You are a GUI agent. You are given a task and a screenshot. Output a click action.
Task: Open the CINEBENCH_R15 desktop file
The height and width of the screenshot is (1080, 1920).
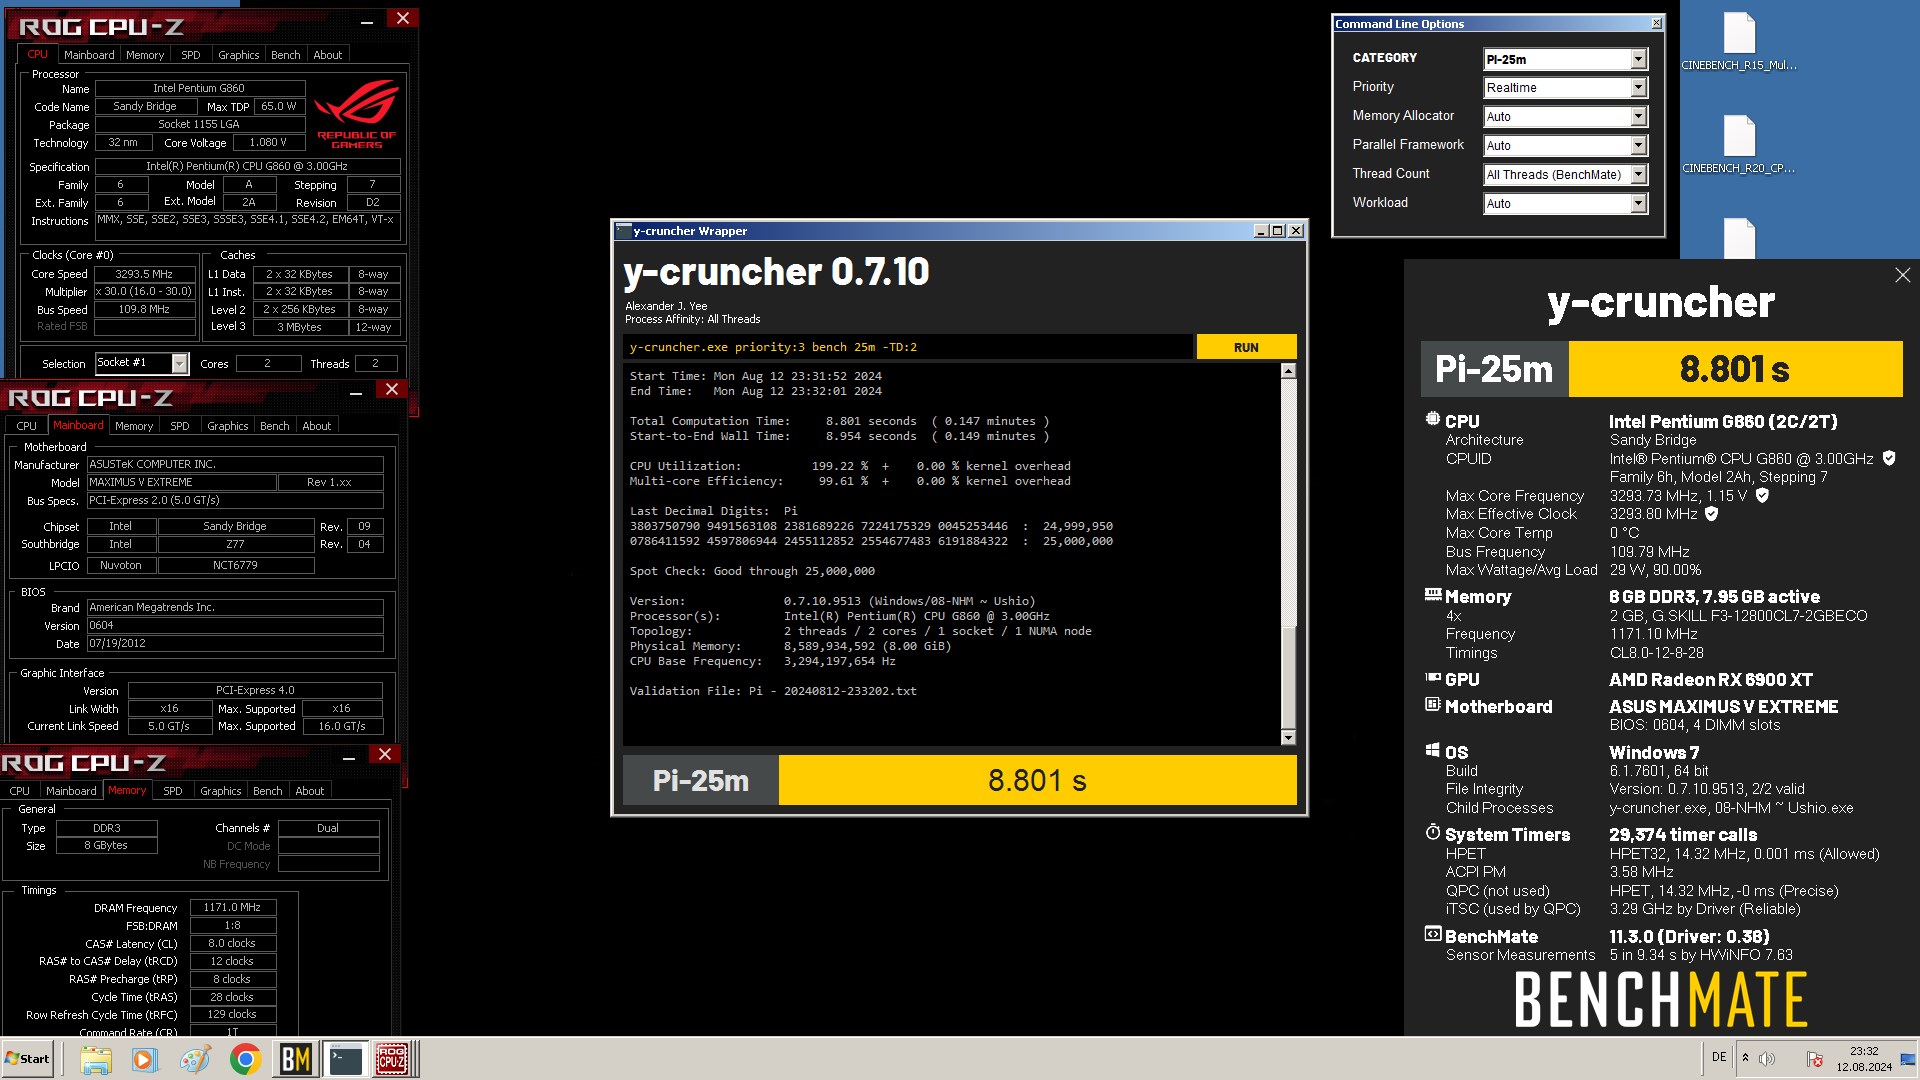click(x=1739, y=42)
